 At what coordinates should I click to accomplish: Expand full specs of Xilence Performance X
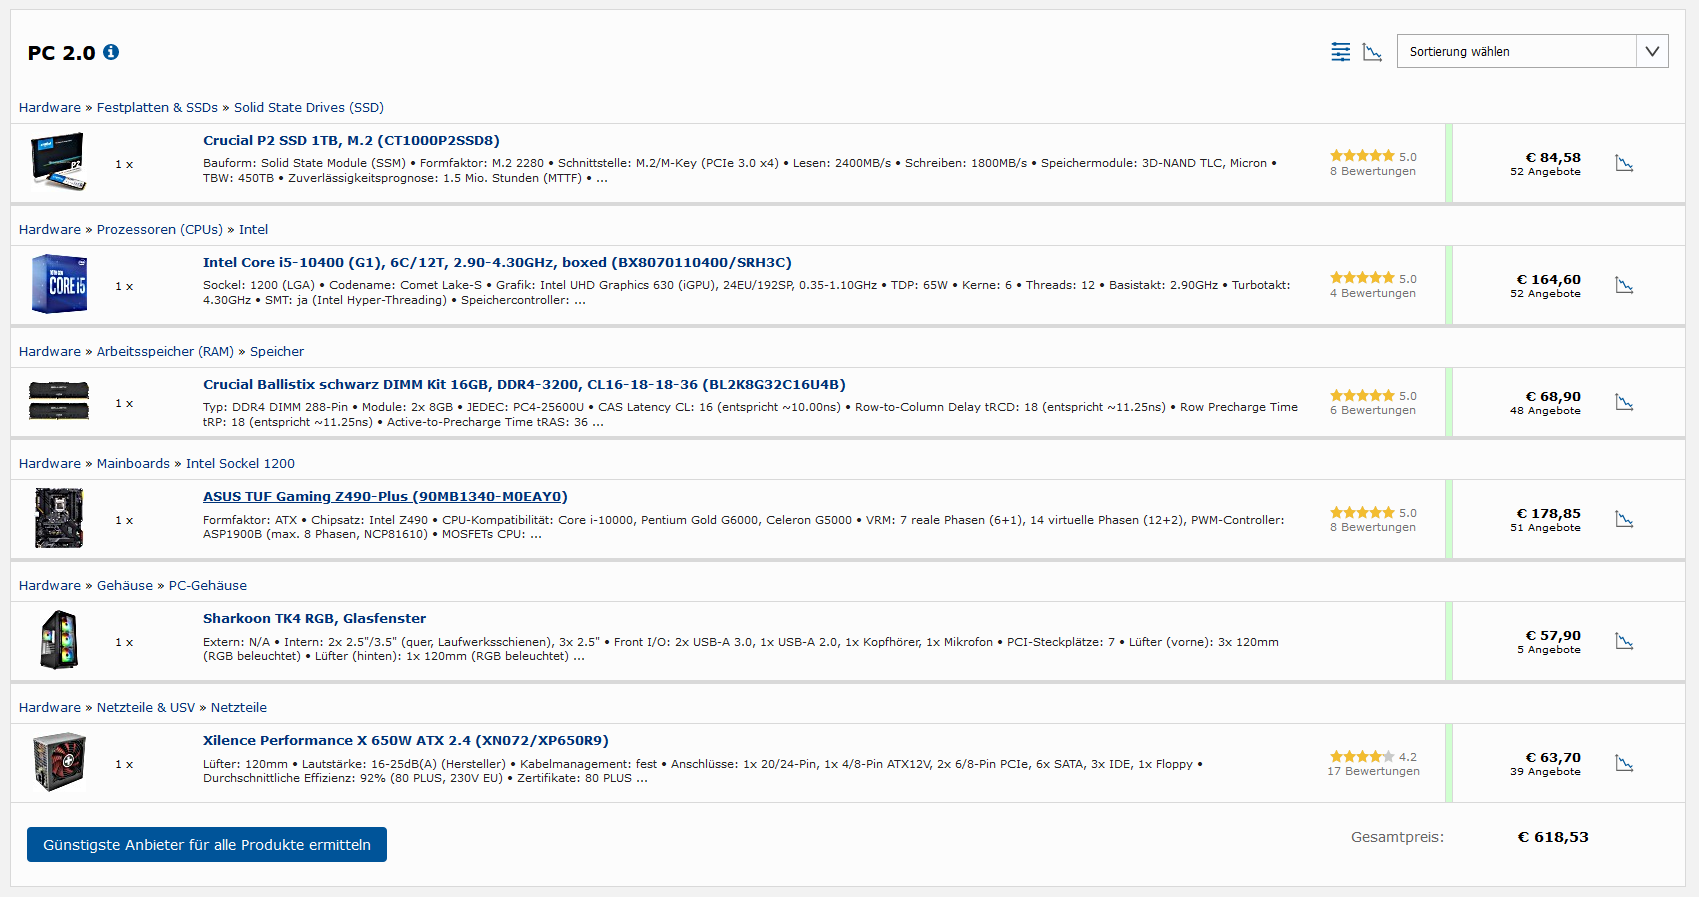pos(642,779)
